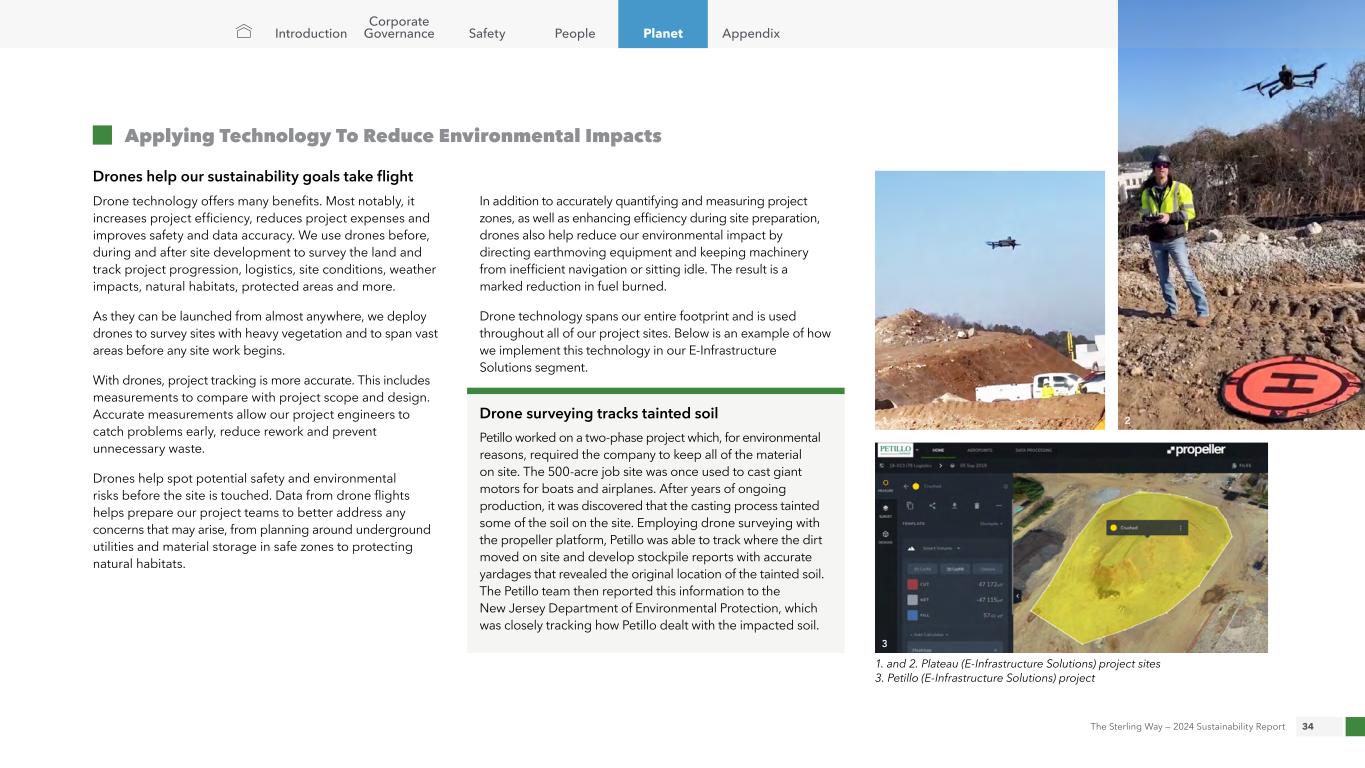This screenshot has height=768, width=1365.
Task: Open the Introduction section tab
Action: pos(311,33)
